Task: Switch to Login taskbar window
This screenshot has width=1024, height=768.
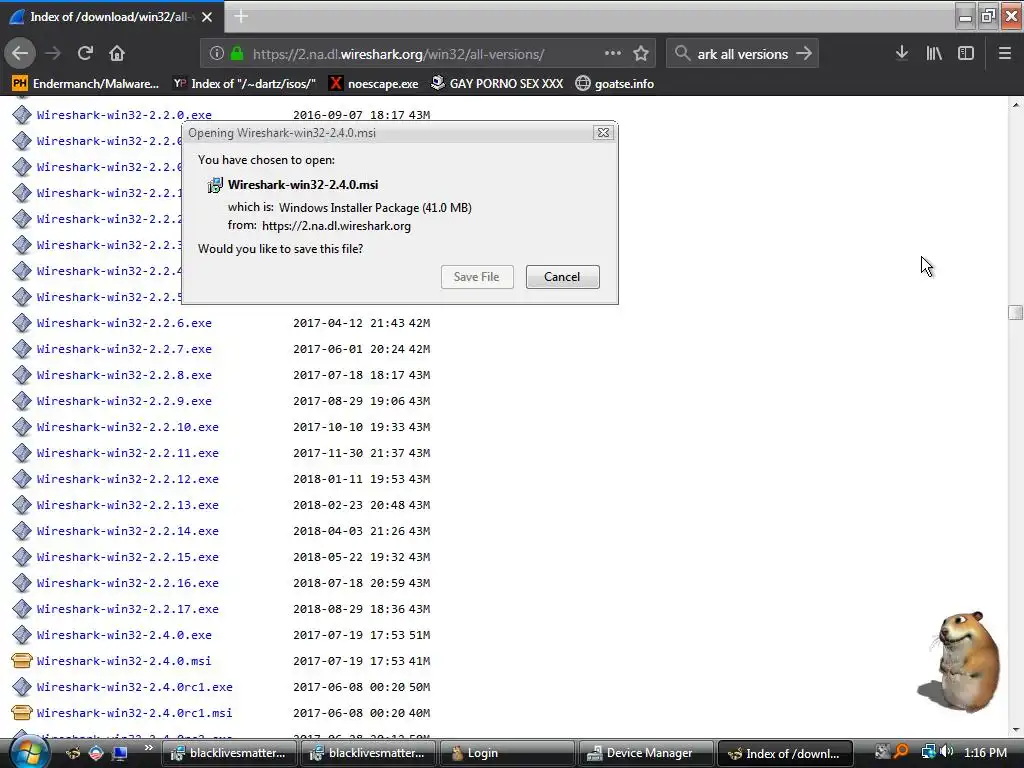Action: (x=507, y=753)
